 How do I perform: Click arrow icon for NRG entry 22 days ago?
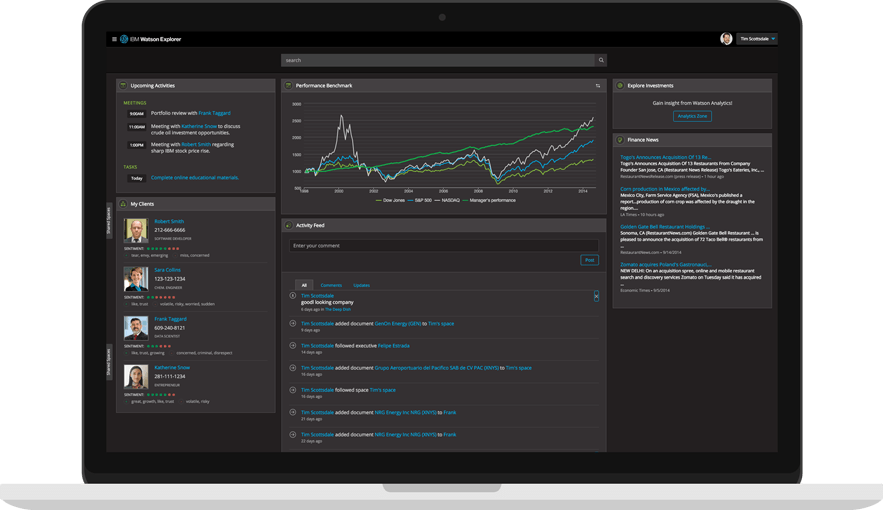[293, 434]
